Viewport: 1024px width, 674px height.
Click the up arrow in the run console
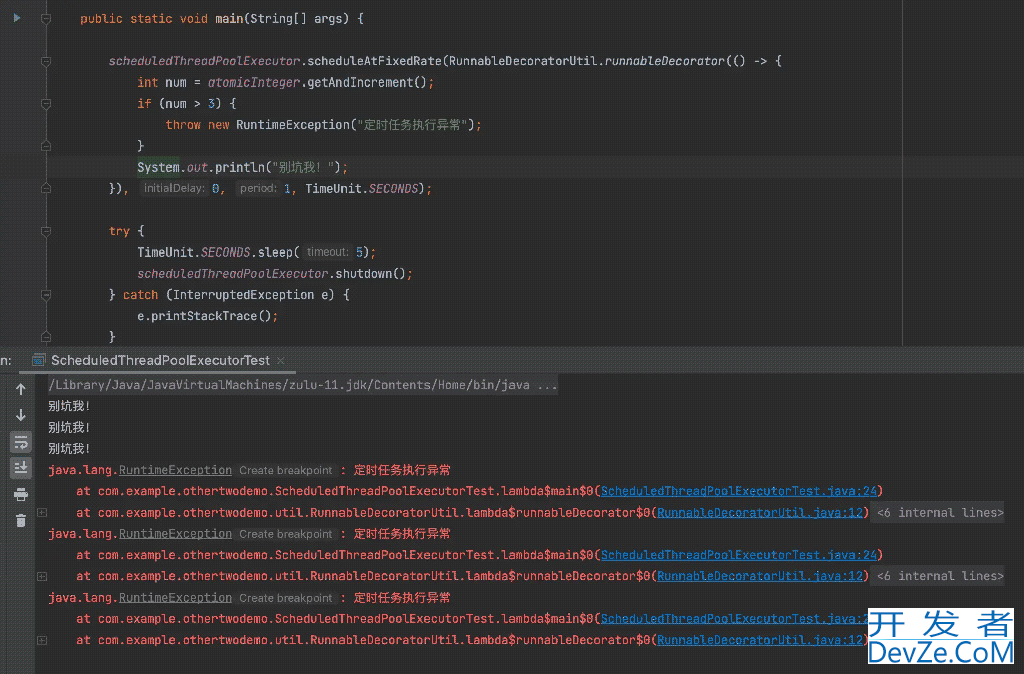pyautogui.click(x=21, y=389)
